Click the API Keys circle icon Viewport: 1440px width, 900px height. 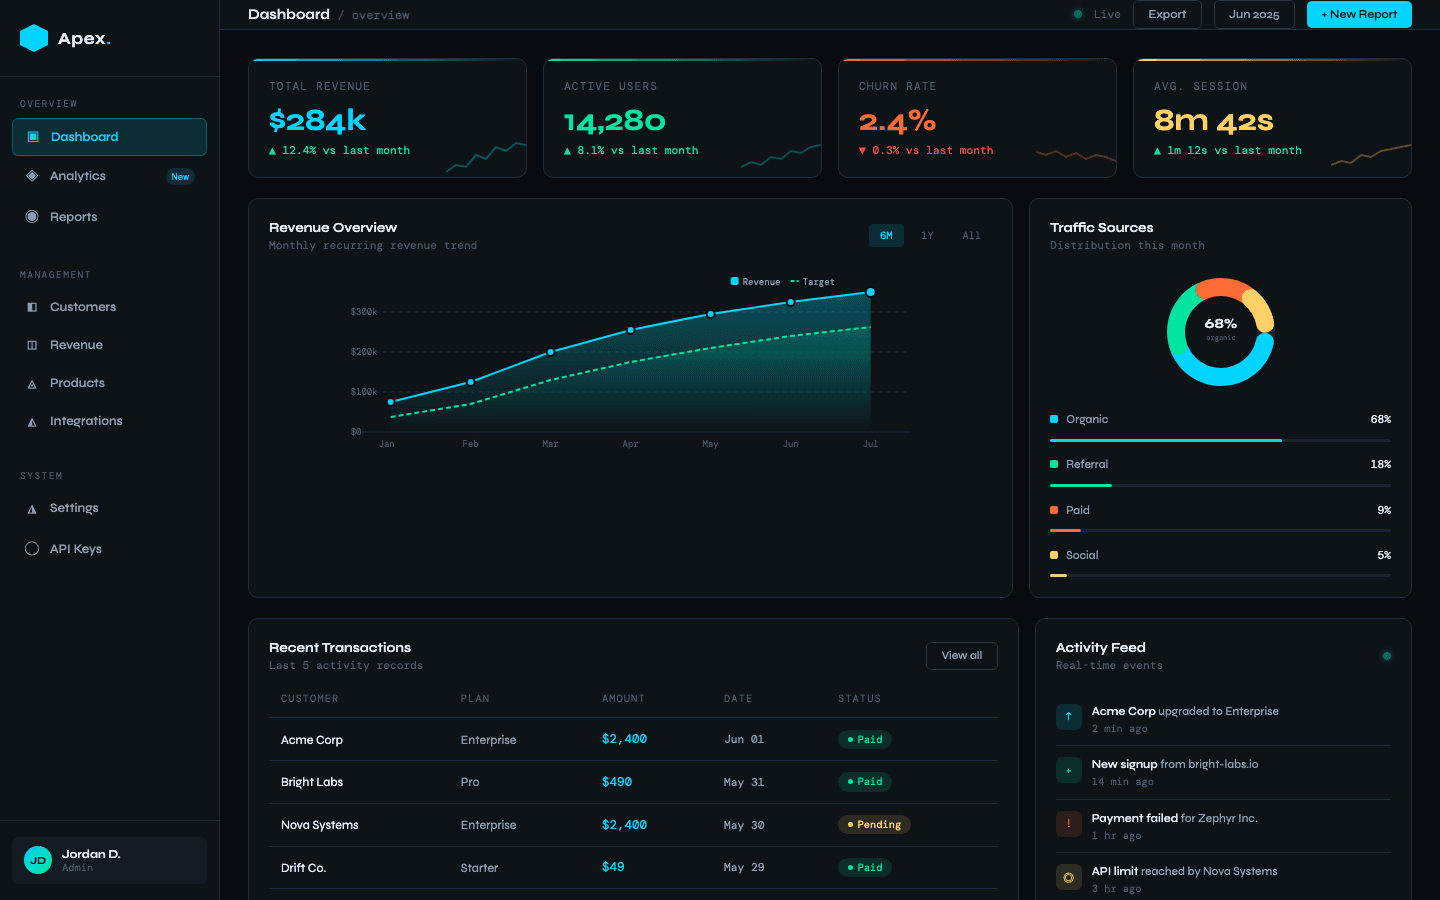32,548
